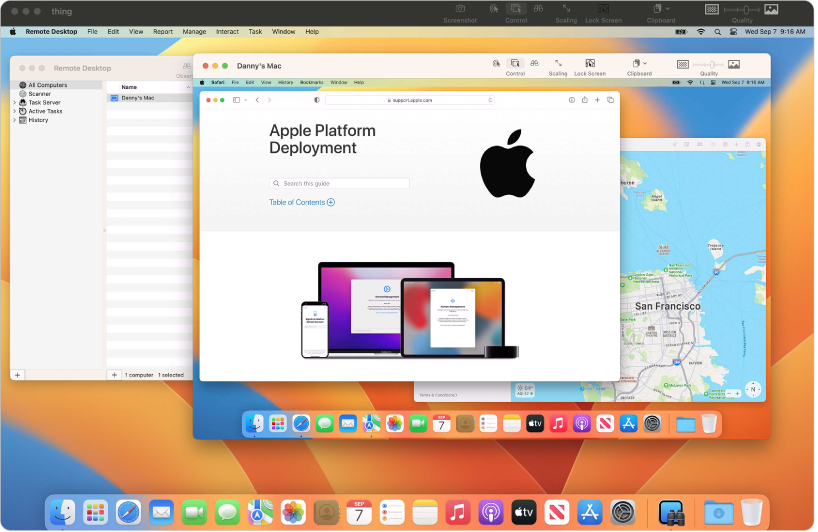Open Finder from the bottom local dock
The height and width of the screenshot is (532, 818).
[x=63, y=513]
